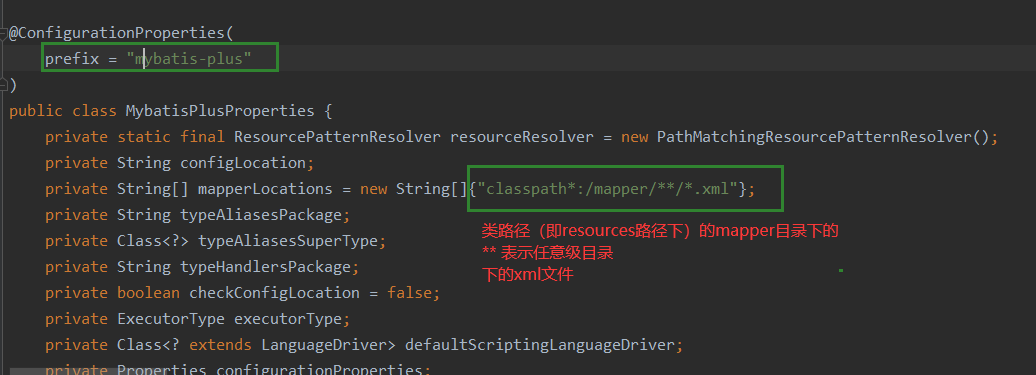The height and width of the screenshot is (375, 1036).
Task: Click the false value of checkConfigLocation
Action: [x=409, y=292]
